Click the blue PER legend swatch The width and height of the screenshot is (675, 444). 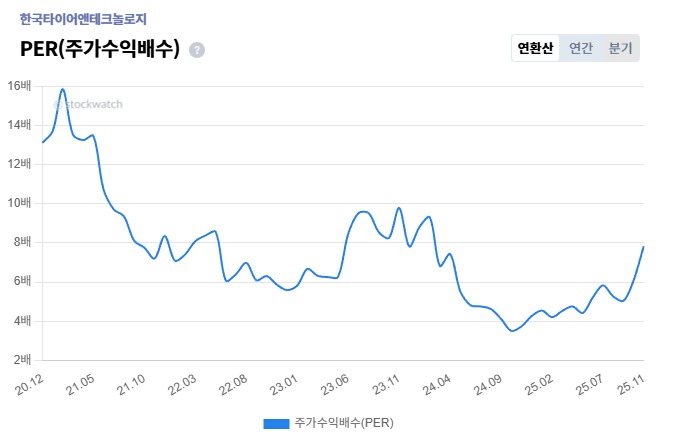pyautogui.click(x=276, y=424)
